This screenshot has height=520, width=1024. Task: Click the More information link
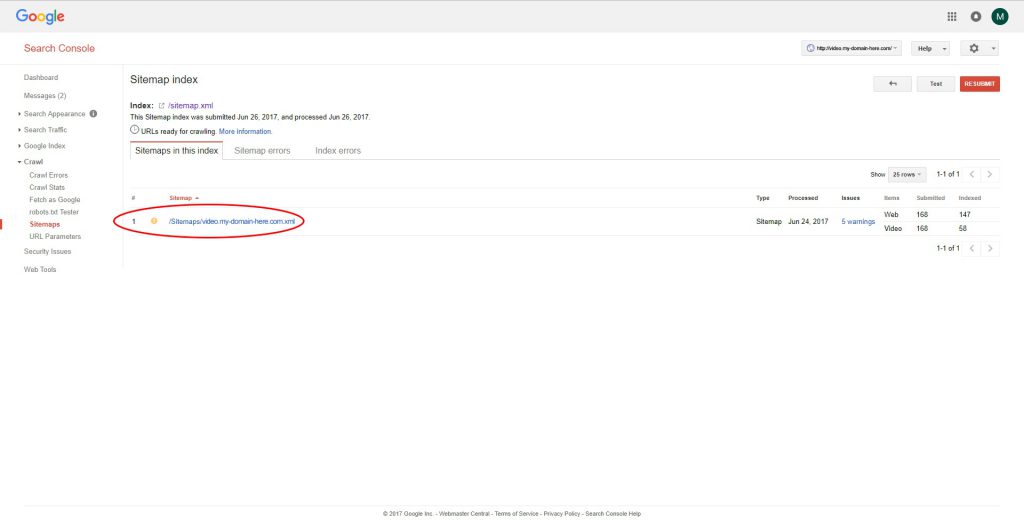pos(245,131)
